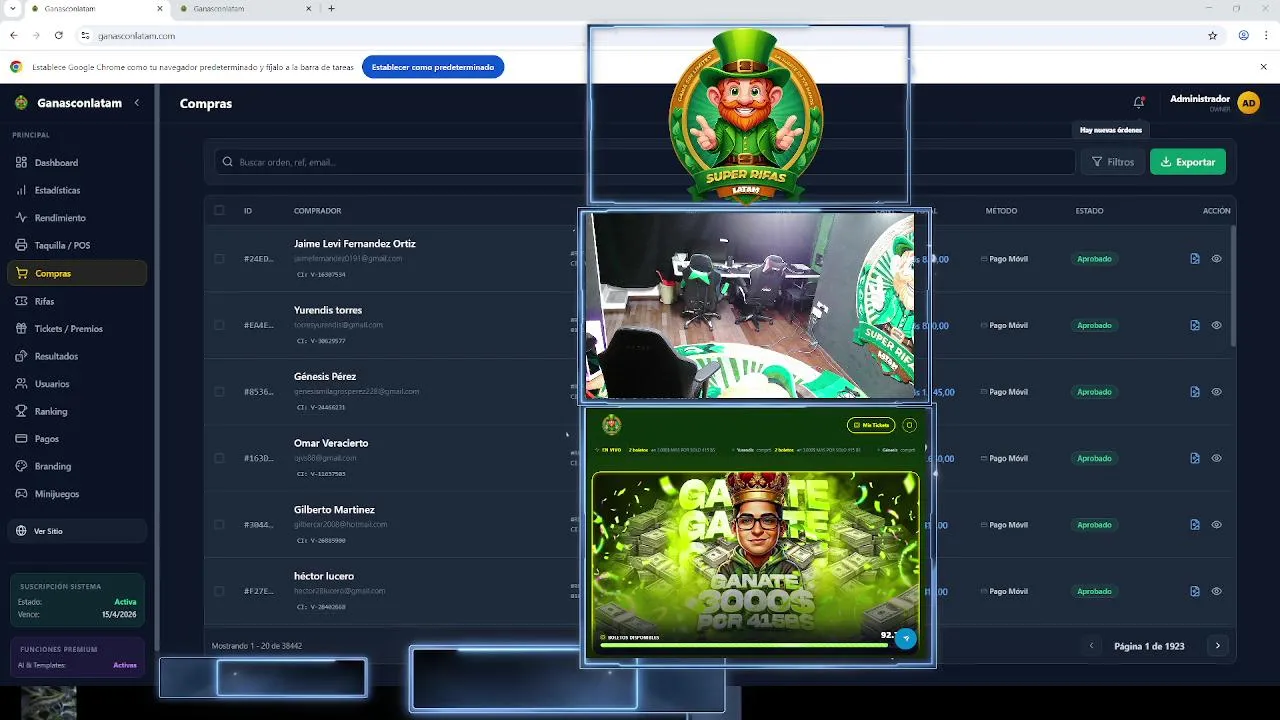Click Aprobado badge in Génesis Pérez row
This screenshot has width=1280, height=720.
(1094, 392)
